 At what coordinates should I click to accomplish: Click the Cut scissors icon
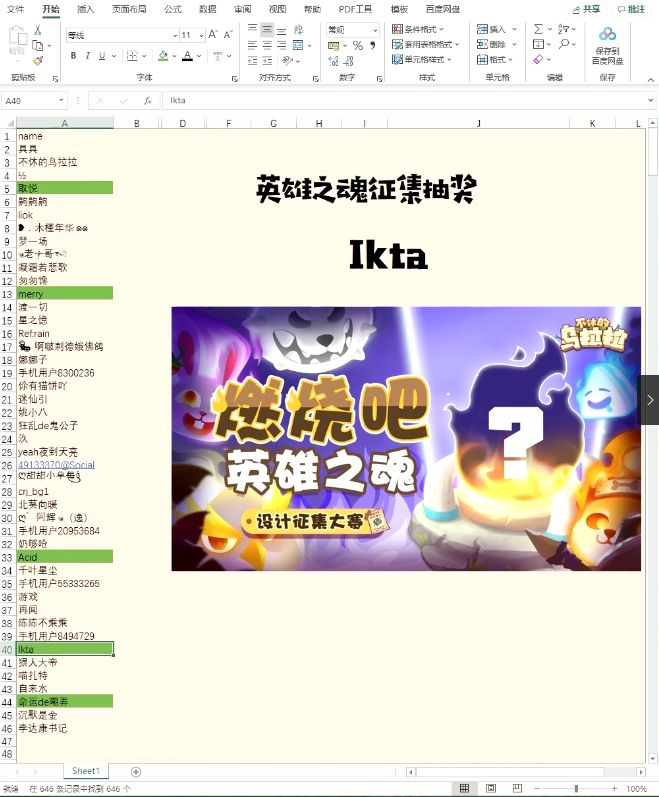[38, 30]
